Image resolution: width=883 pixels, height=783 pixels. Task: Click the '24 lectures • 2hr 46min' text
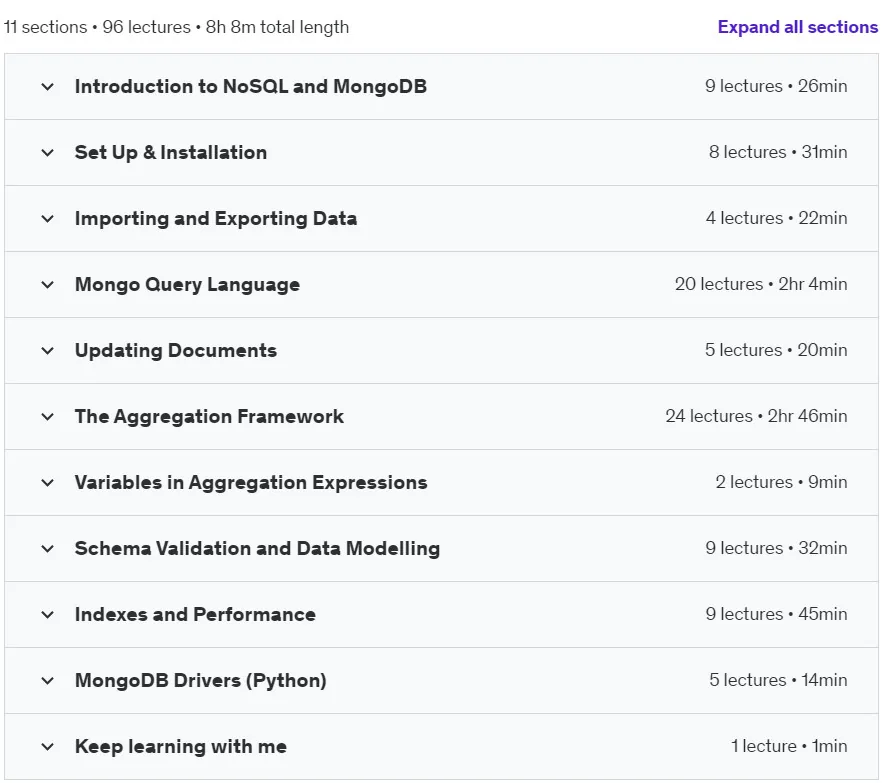756,416
